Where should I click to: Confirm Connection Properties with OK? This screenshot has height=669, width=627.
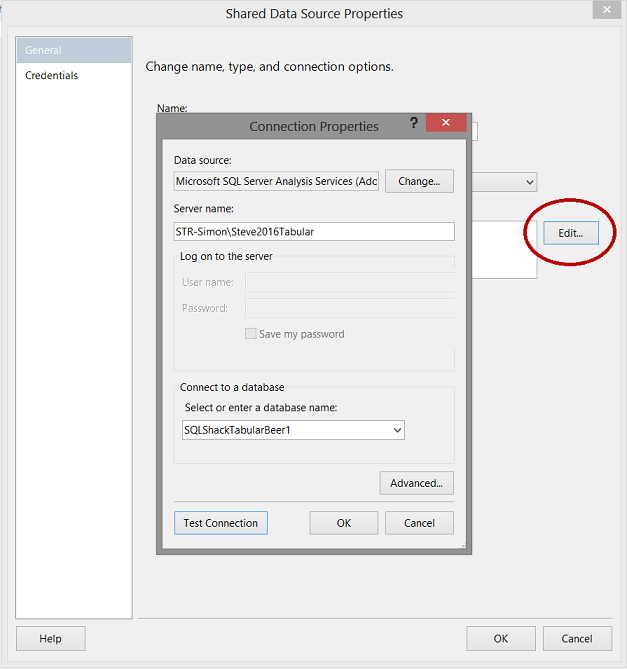tap(343, 523)
